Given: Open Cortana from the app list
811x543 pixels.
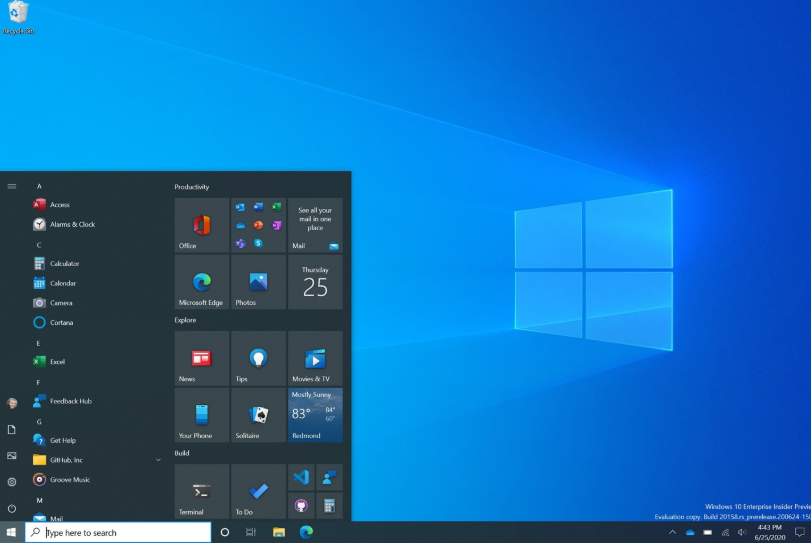Looking at the screenshot, I should click(97, 323).
